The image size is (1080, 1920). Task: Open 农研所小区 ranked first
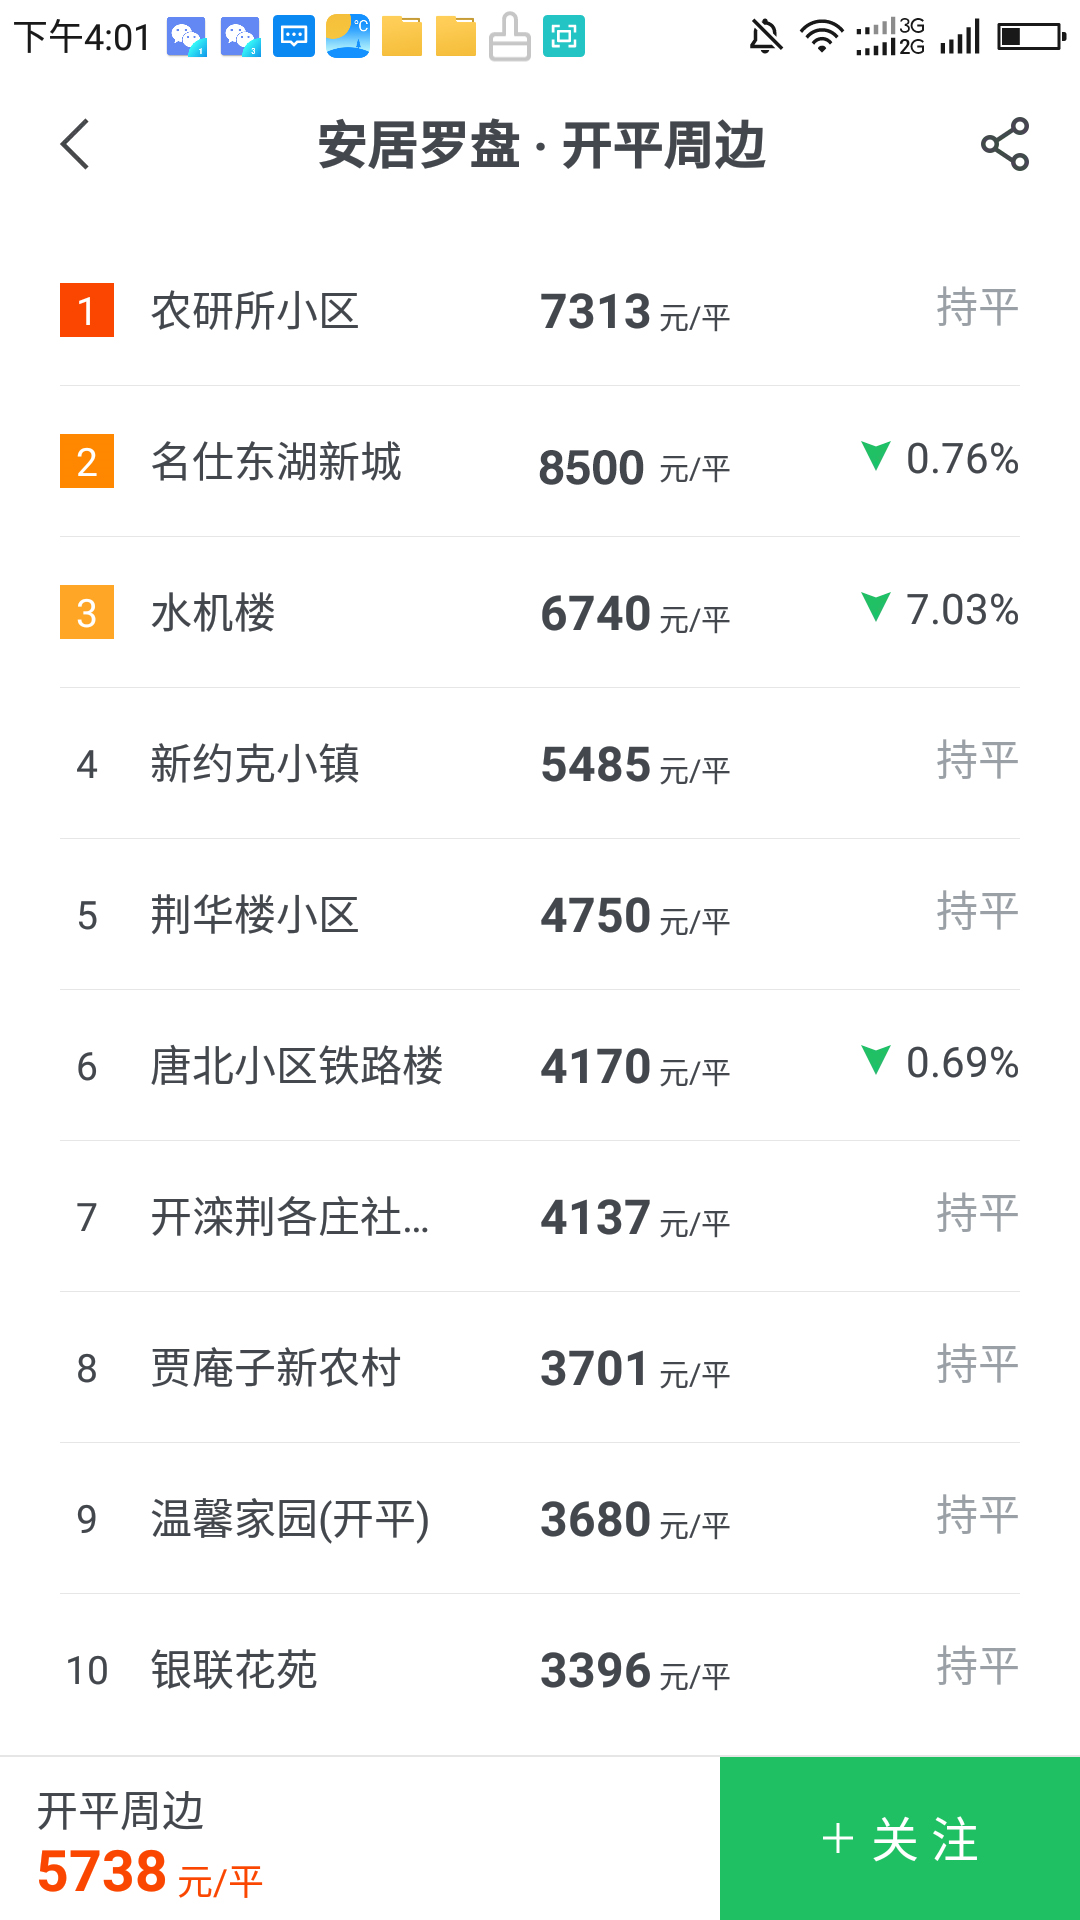255,311
